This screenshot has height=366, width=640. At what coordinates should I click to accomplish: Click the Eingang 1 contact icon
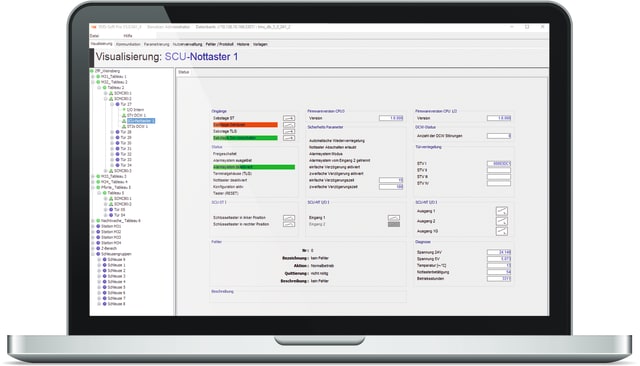coord(394,218)
